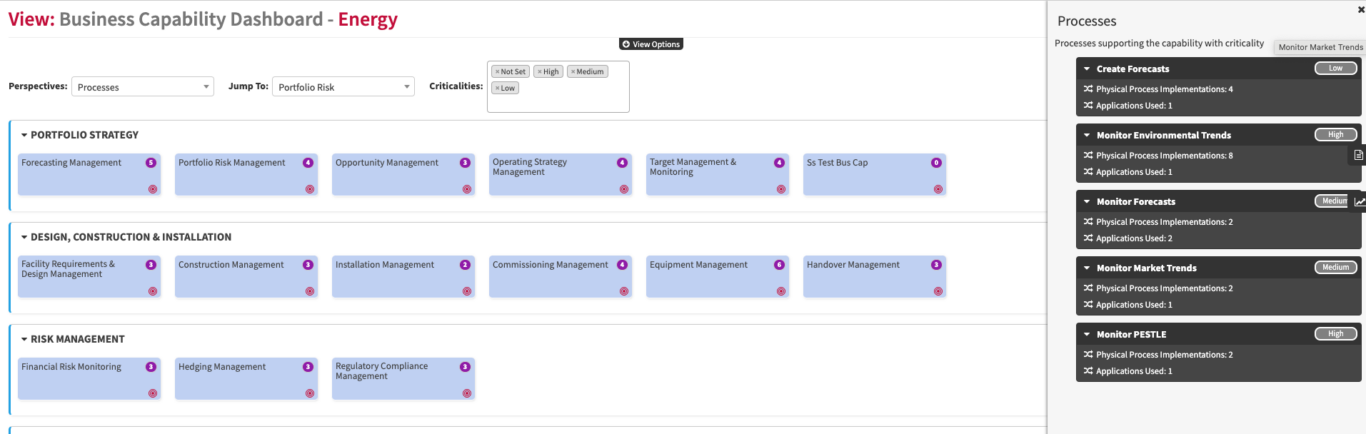The width and height of the screenshot is (1366, 434).
Task: Click inside the Criticalities multi-select field
Action: (x=558, y=86)
